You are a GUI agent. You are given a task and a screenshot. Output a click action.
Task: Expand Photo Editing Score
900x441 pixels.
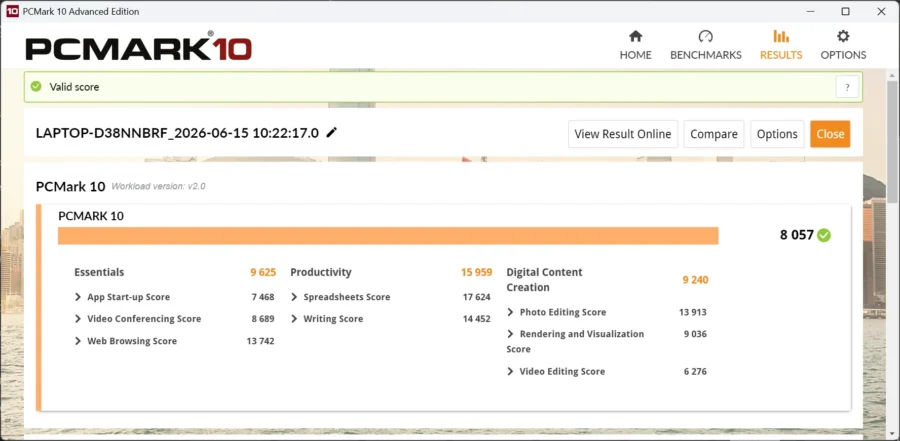510,312
